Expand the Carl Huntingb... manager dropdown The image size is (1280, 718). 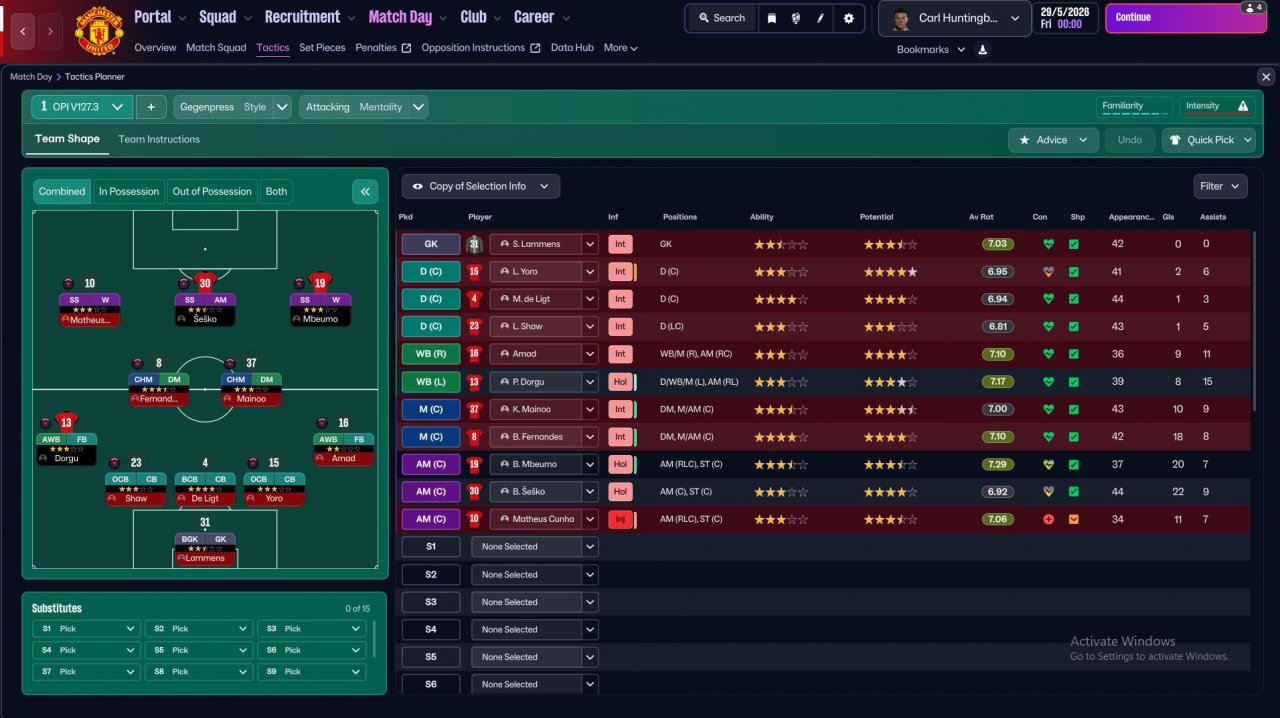click(954, 18)
